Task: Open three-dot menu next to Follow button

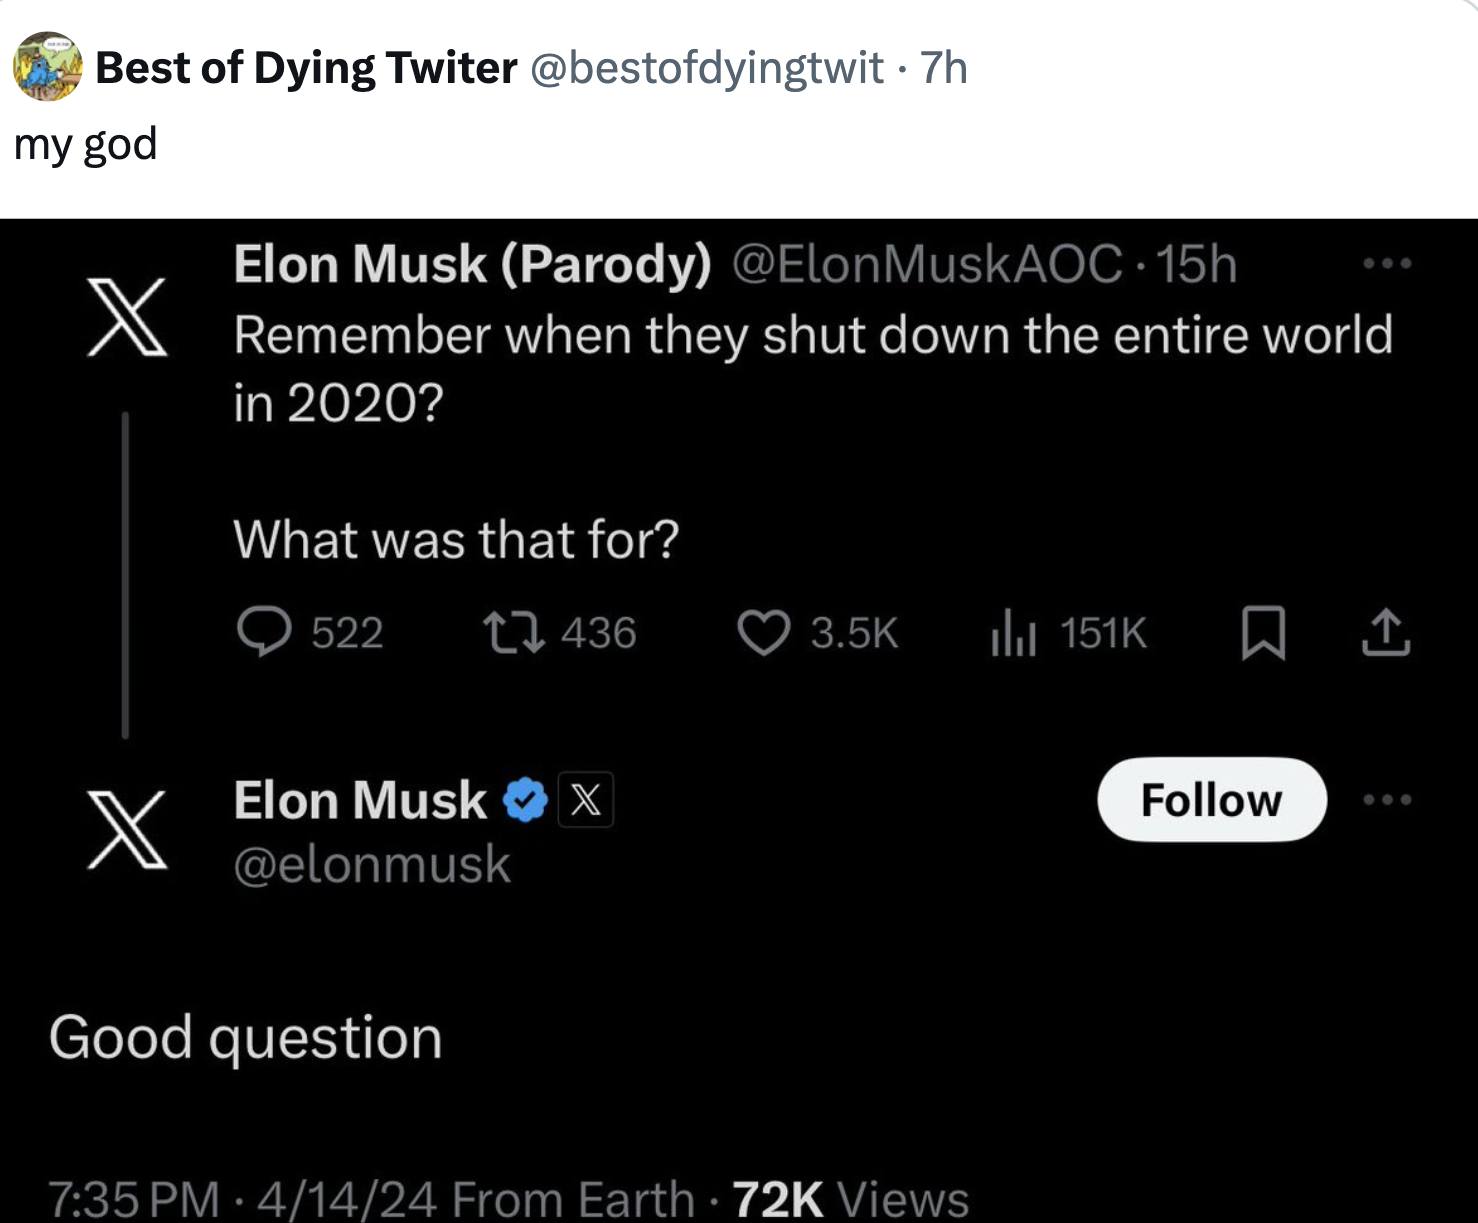Action: point(1387,800)
